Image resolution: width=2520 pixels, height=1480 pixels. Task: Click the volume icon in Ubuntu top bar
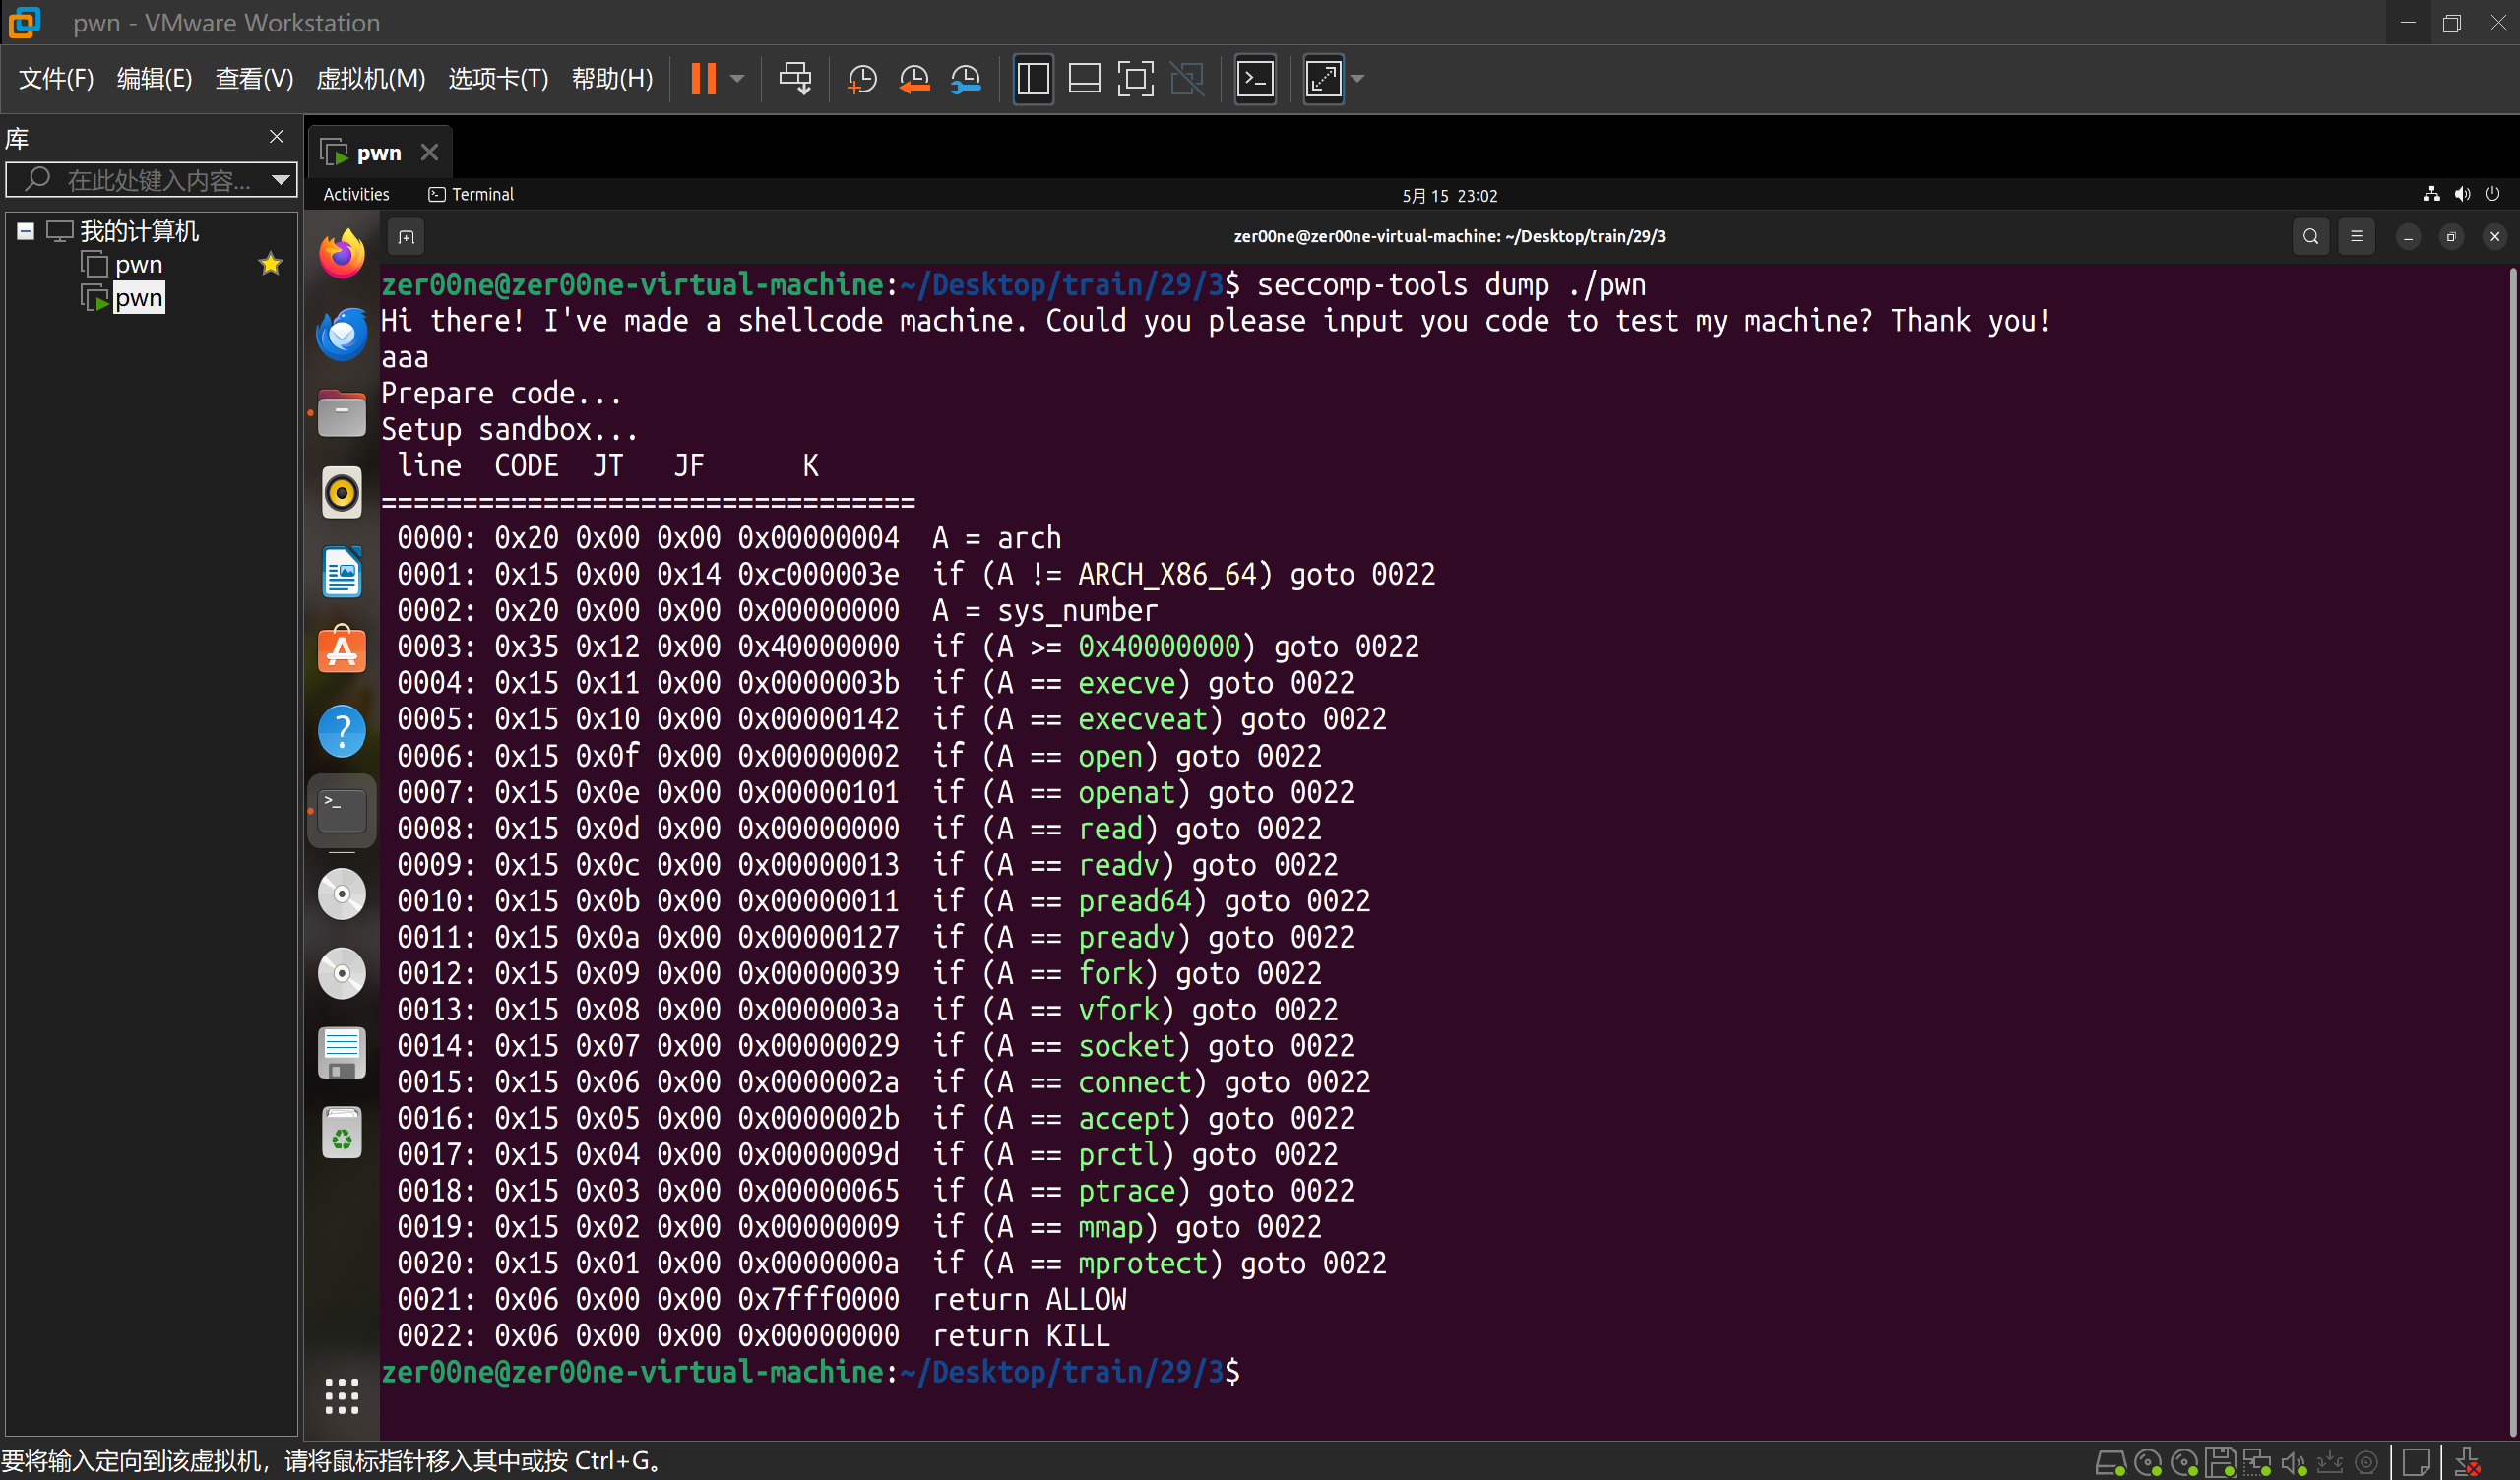click(2462, 194)
